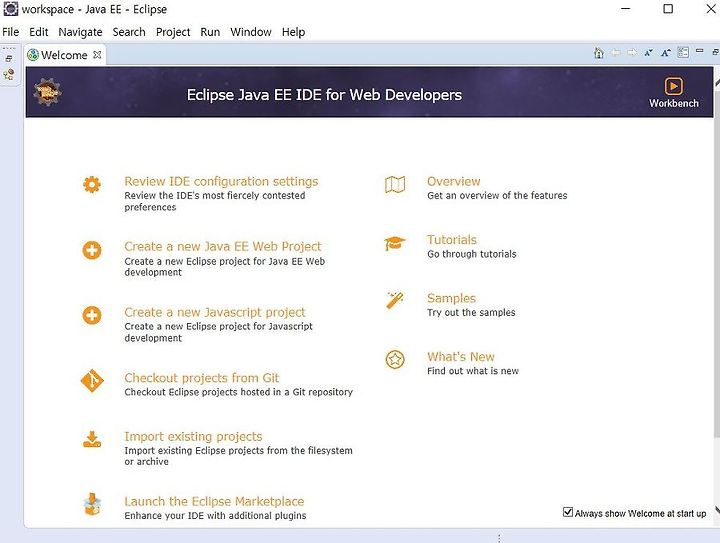Reduce font size with the small A icon

[x=648, y=53]
